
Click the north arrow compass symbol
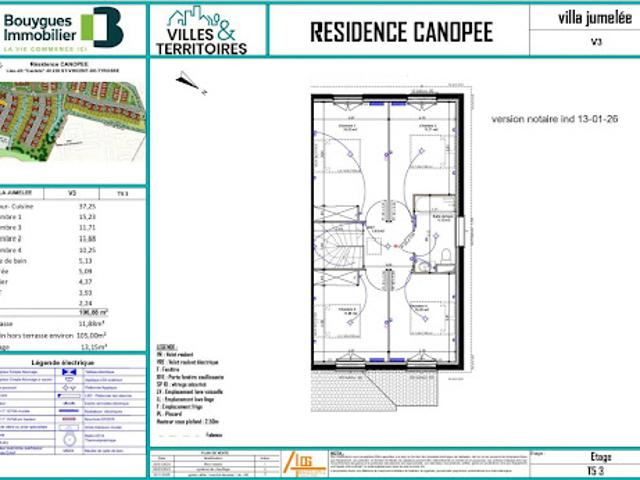click(191, 82)
